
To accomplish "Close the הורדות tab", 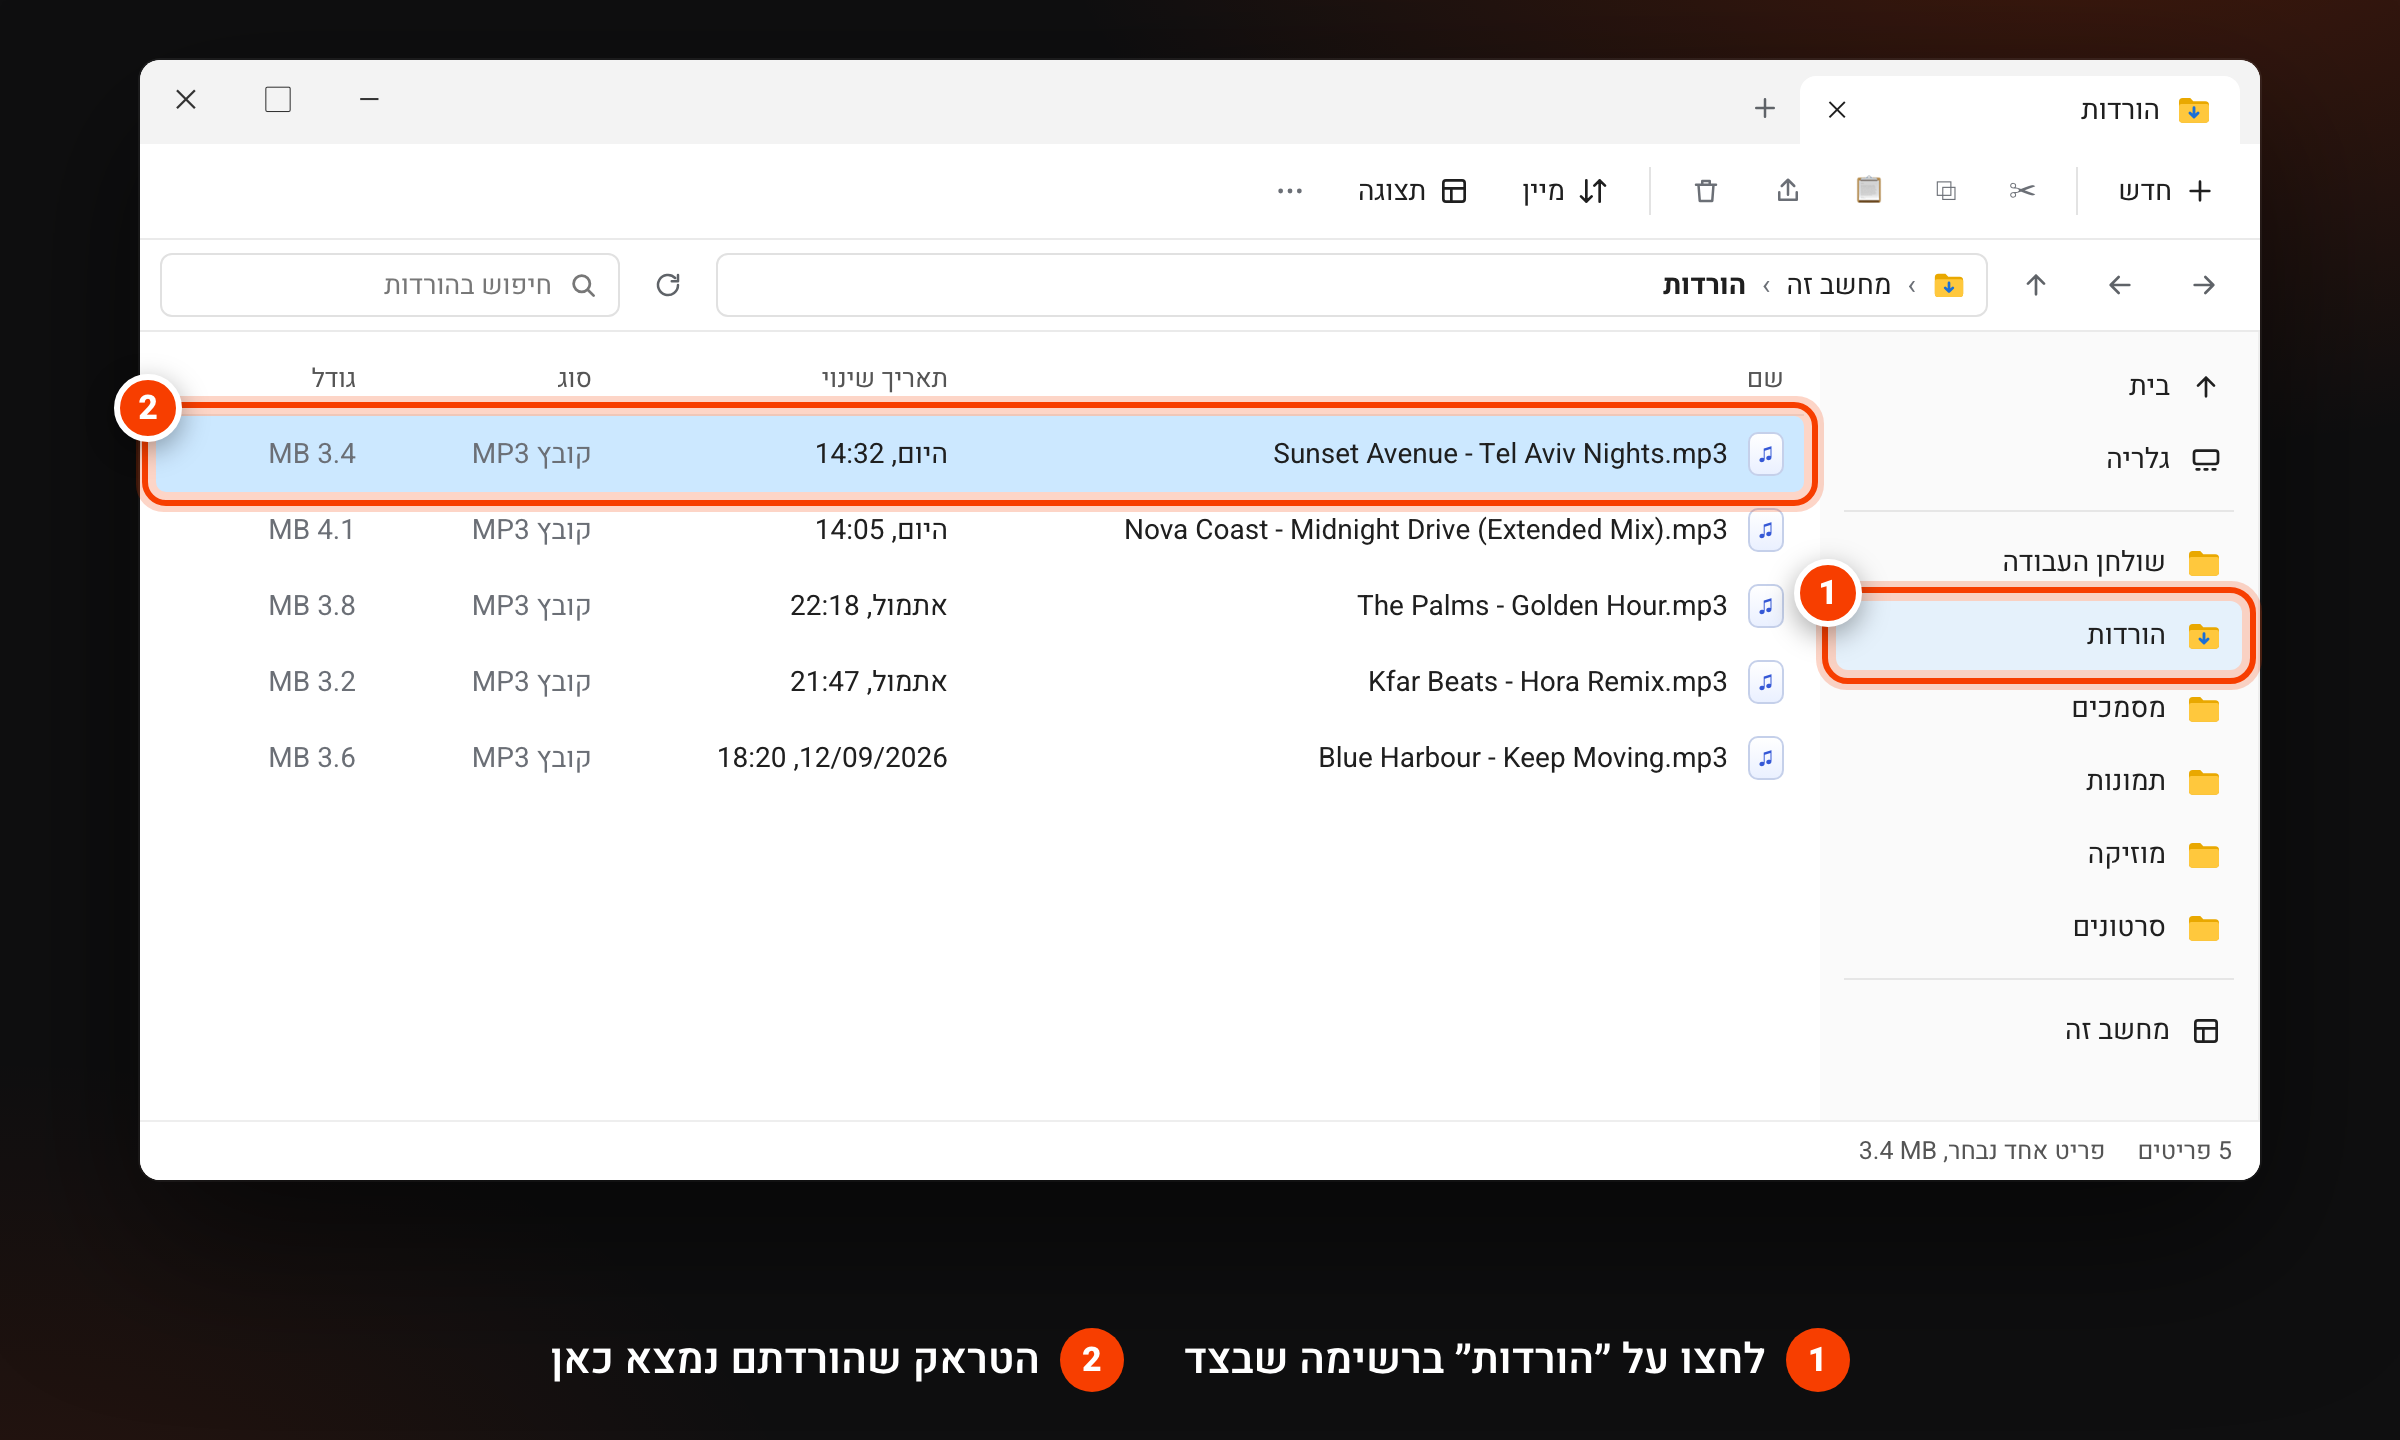I will click(x=1837, y=110).
